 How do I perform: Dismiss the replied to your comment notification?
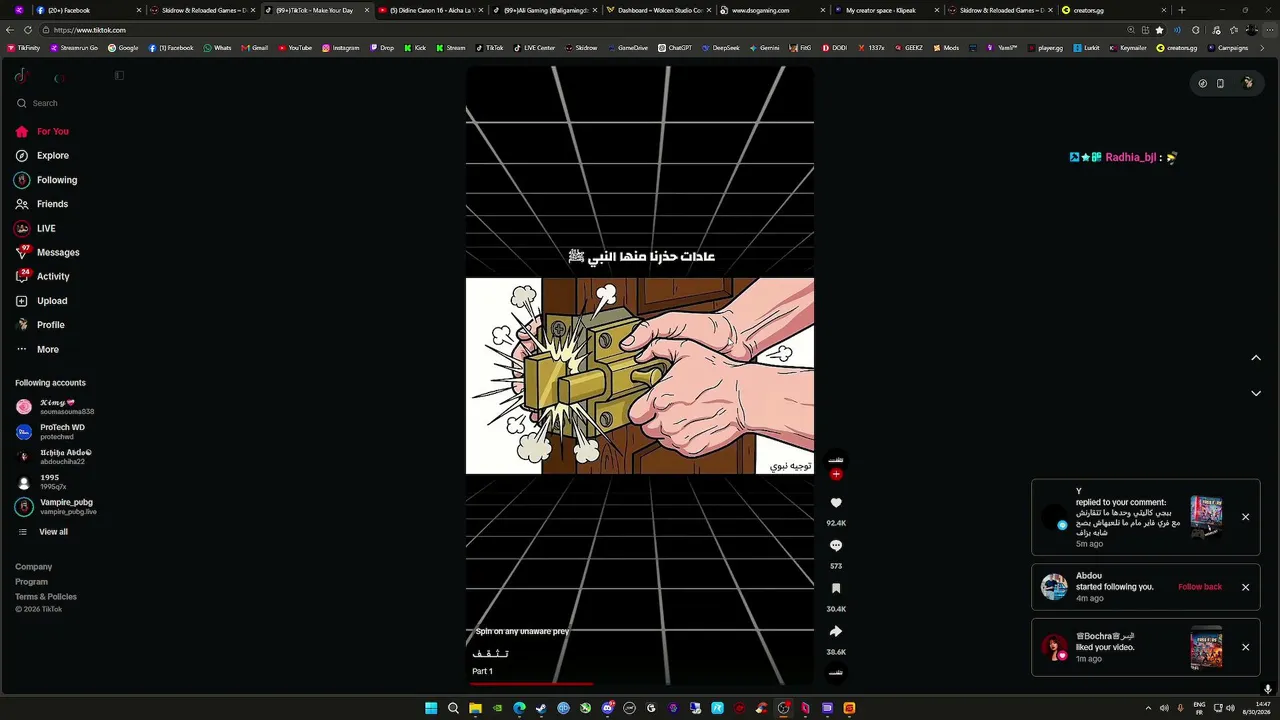1245,517
